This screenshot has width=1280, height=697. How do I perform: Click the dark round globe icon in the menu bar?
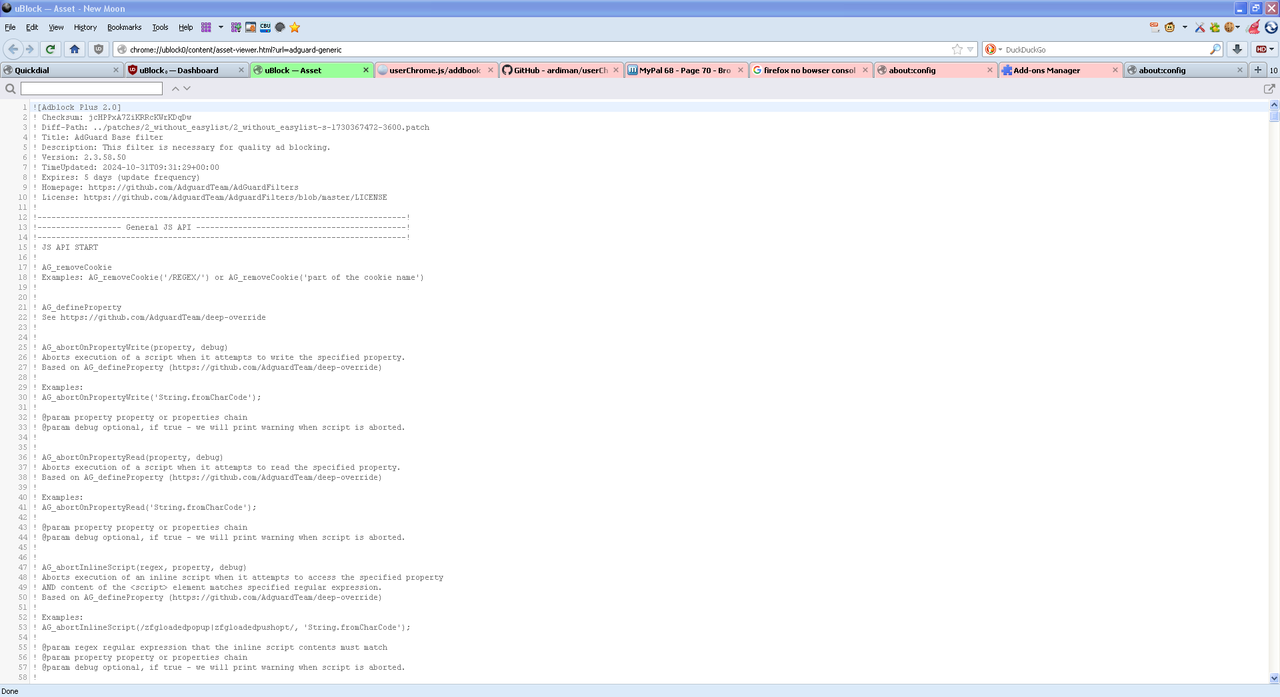point(280,27)
